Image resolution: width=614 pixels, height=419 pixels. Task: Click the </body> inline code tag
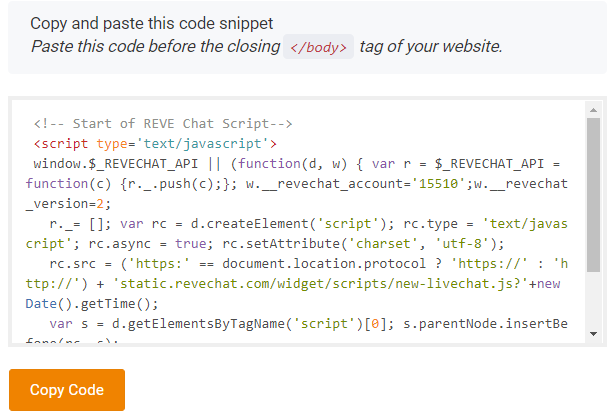318,47
